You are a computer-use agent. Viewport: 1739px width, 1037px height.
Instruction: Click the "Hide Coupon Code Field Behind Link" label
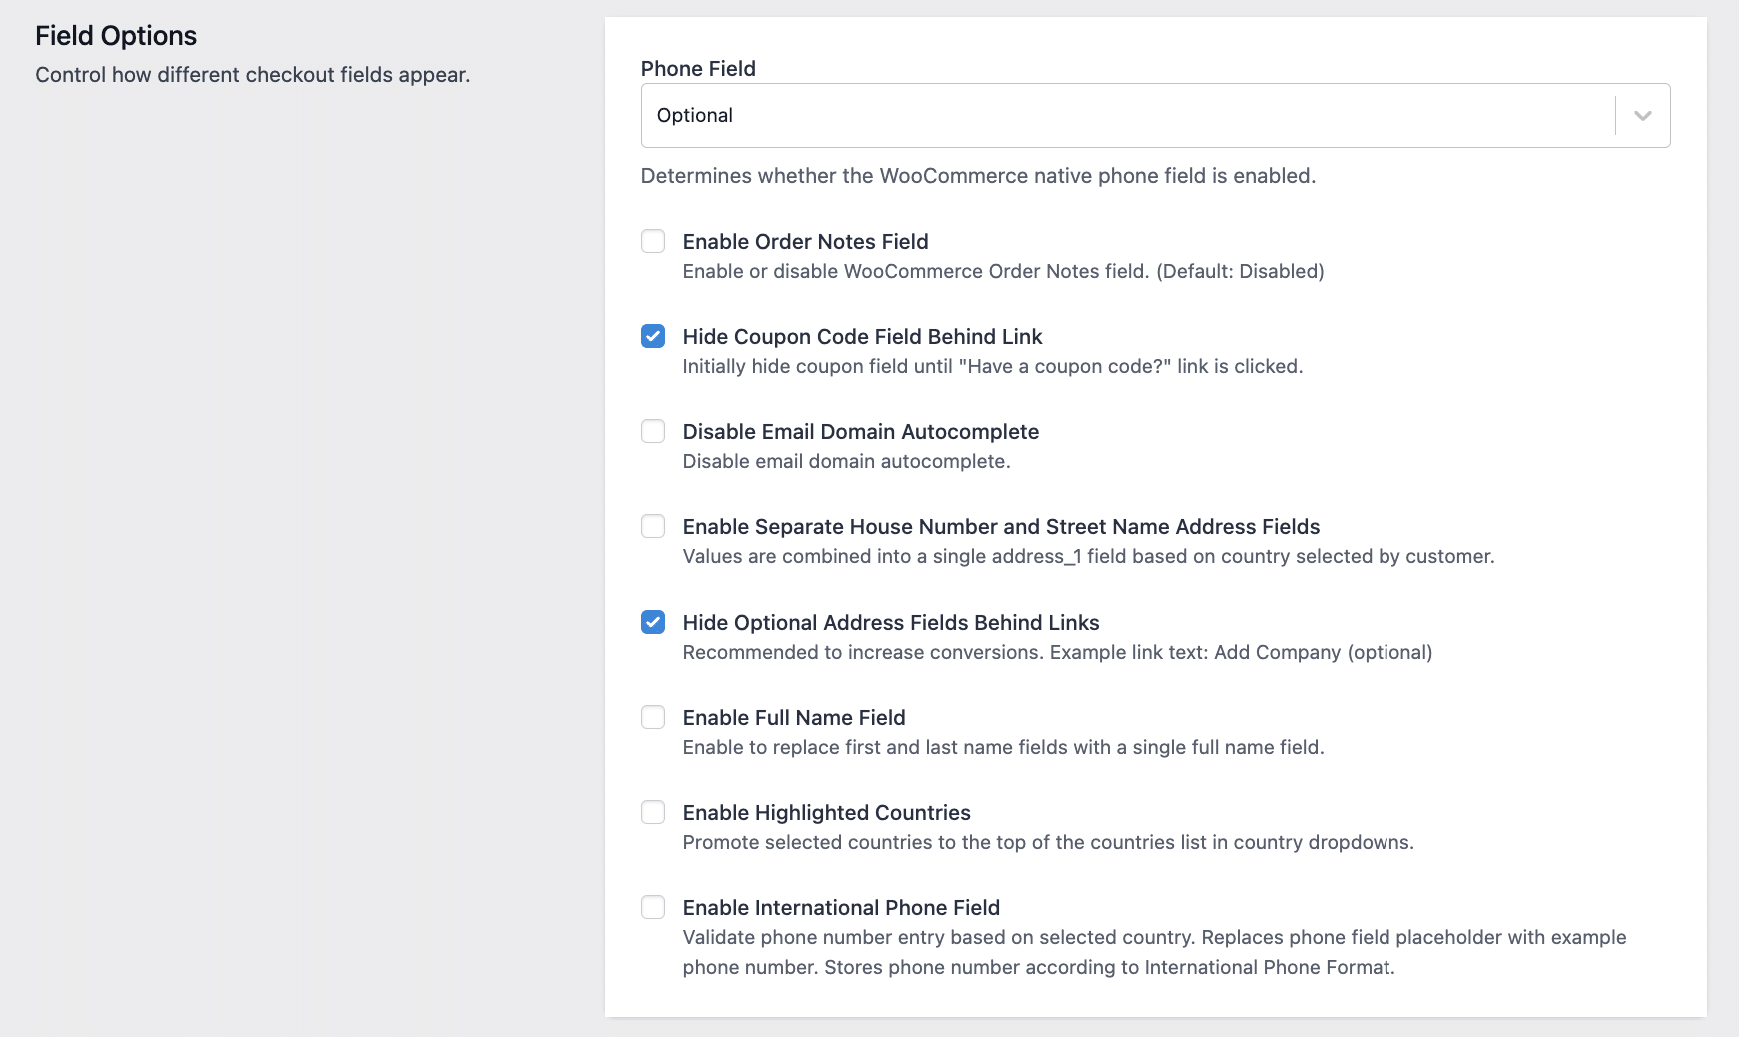[x=862, y=337]
